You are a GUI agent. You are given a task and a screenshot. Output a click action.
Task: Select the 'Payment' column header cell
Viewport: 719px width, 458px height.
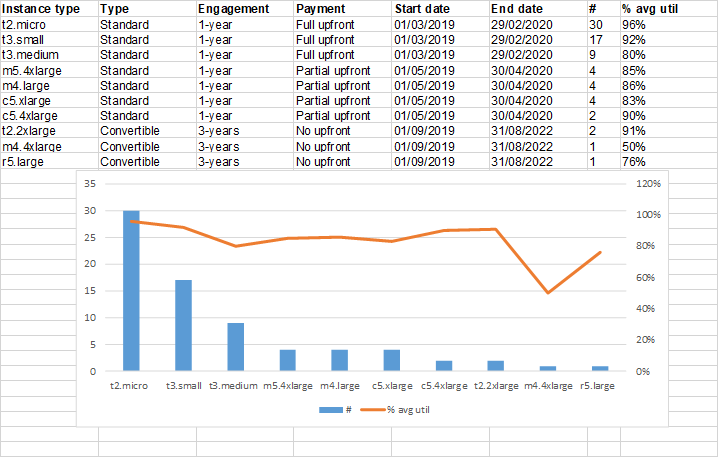click(x=343, y=9)
